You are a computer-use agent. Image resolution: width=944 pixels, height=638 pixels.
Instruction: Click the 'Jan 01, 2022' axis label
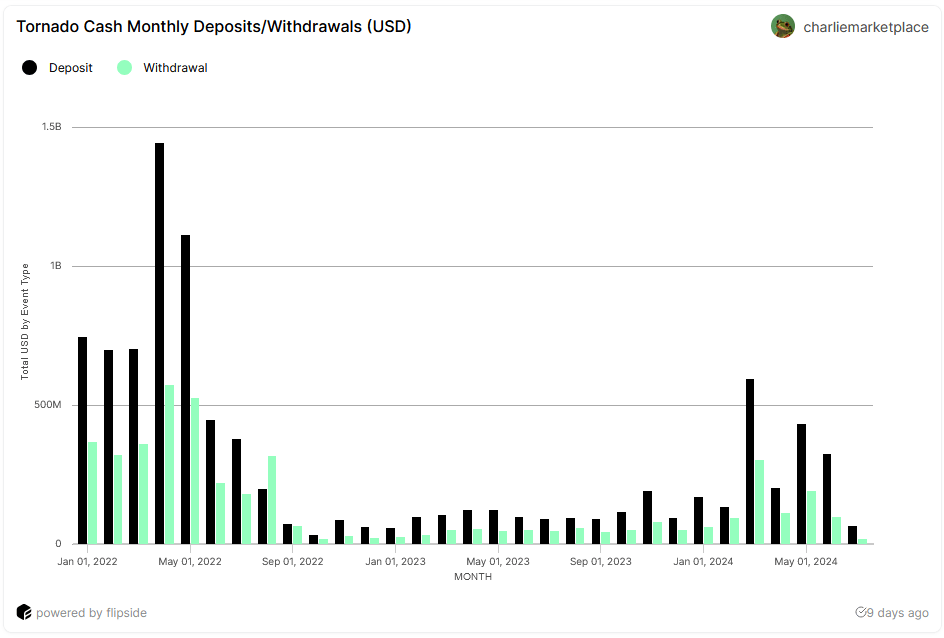click(x=87, y=562)
